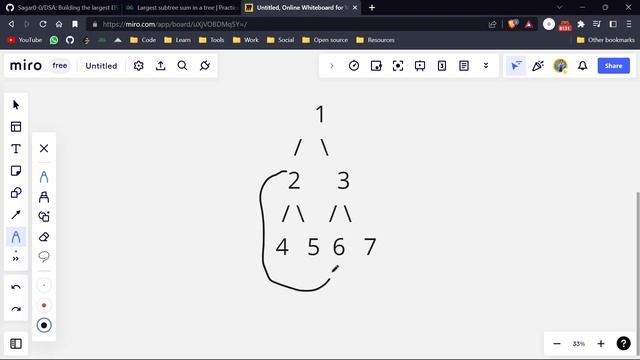Viewport: 640px width, 360px height.
Task: Export the board via upload icon
Action: (x=161, y=66)
